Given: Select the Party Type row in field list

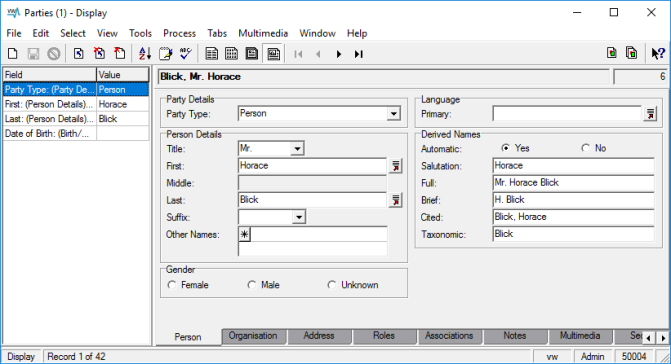Looking at the screenshot, I should pyautogui.click(x=76, y=89).
